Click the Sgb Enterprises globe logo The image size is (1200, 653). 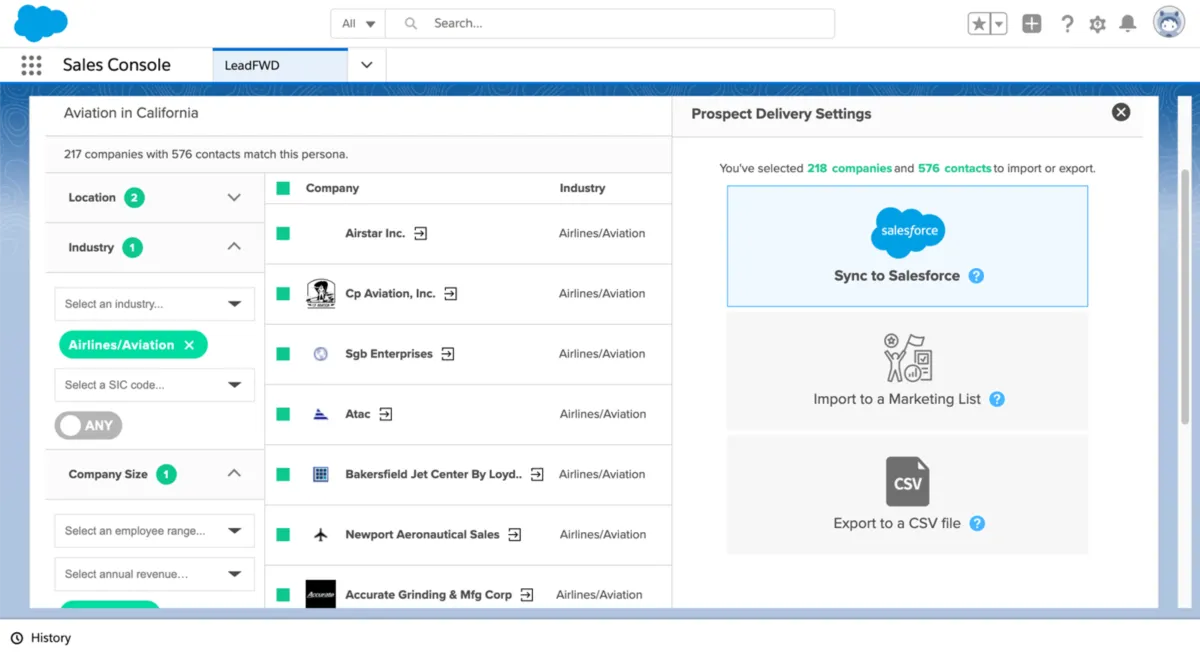click(x=321, y=354)
